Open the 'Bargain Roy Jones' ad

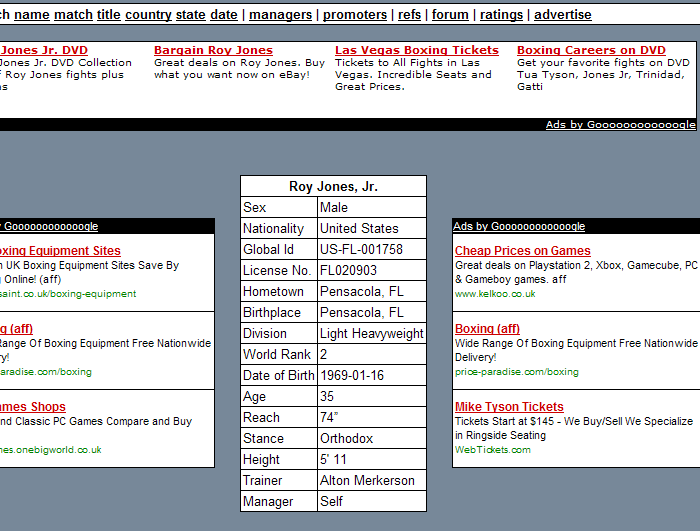213,50
